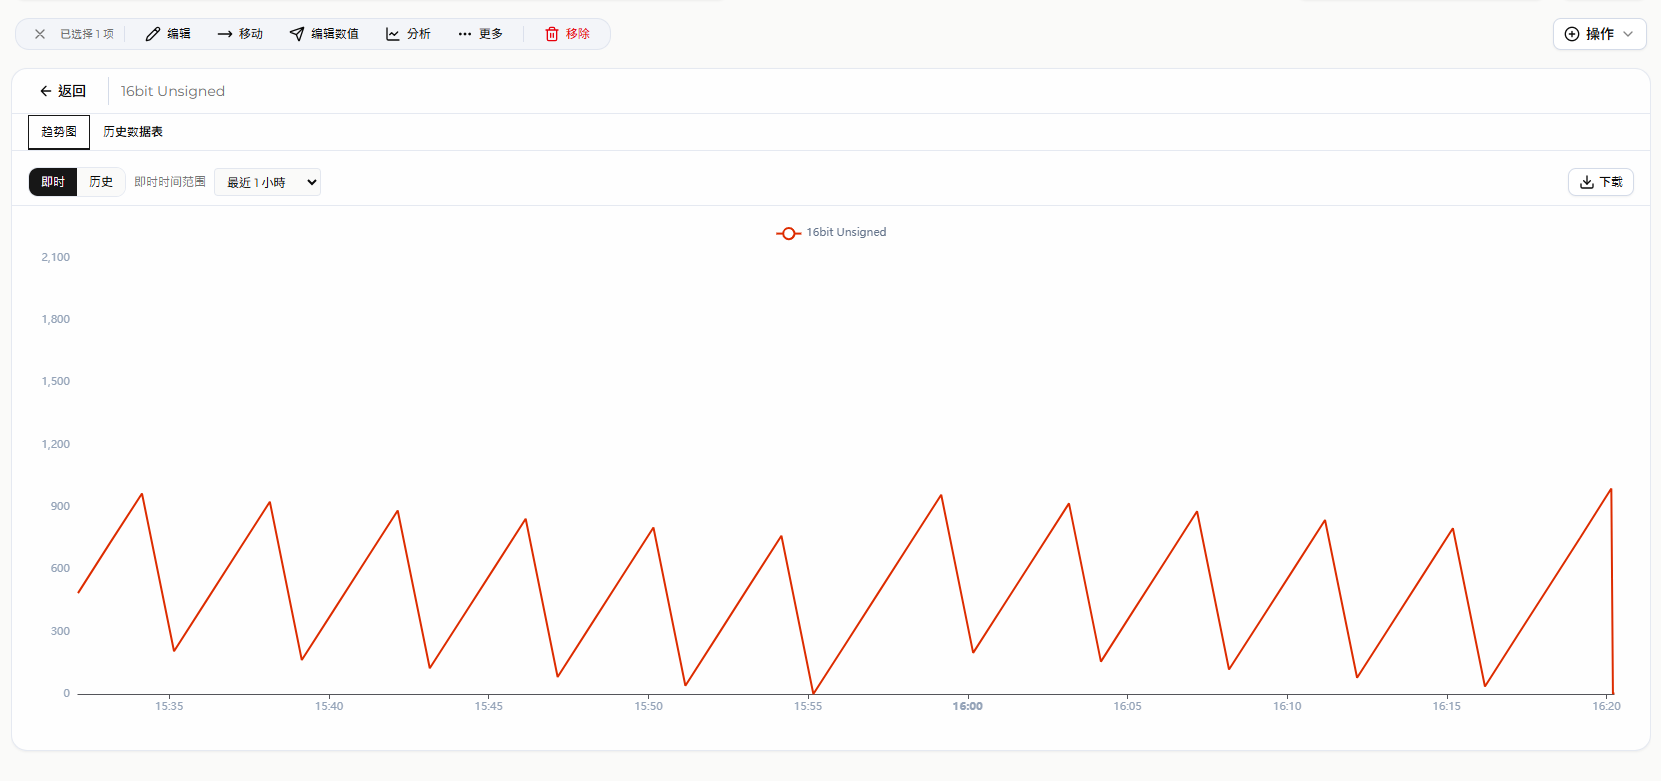Screen dimensions: 1661x781
Task: Click the trash 移除 icon
Action: pyautogui.click(x=552, y=34)
